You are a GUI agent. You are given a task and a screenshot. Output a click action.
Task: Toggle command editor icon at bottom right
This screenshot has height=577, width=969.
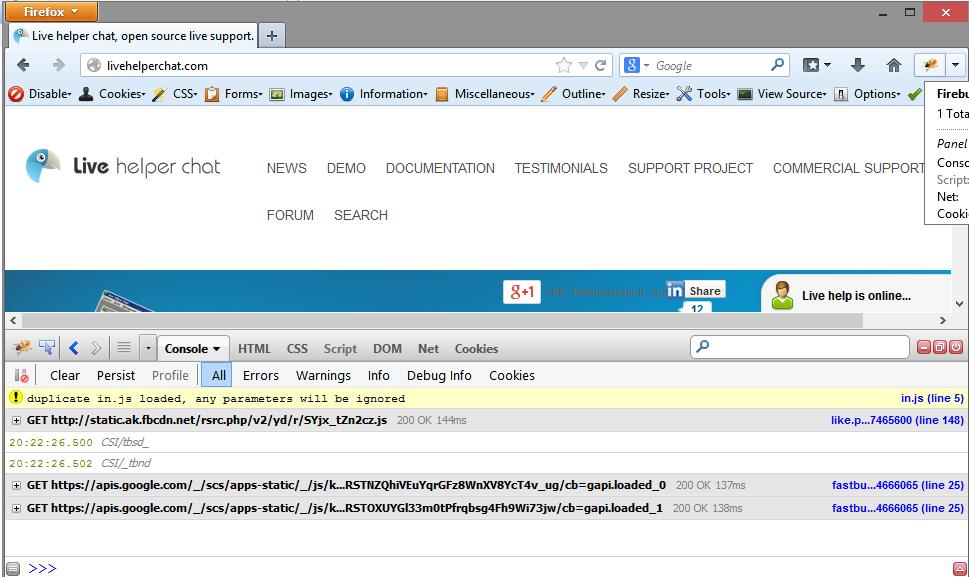tap(959, 568)
